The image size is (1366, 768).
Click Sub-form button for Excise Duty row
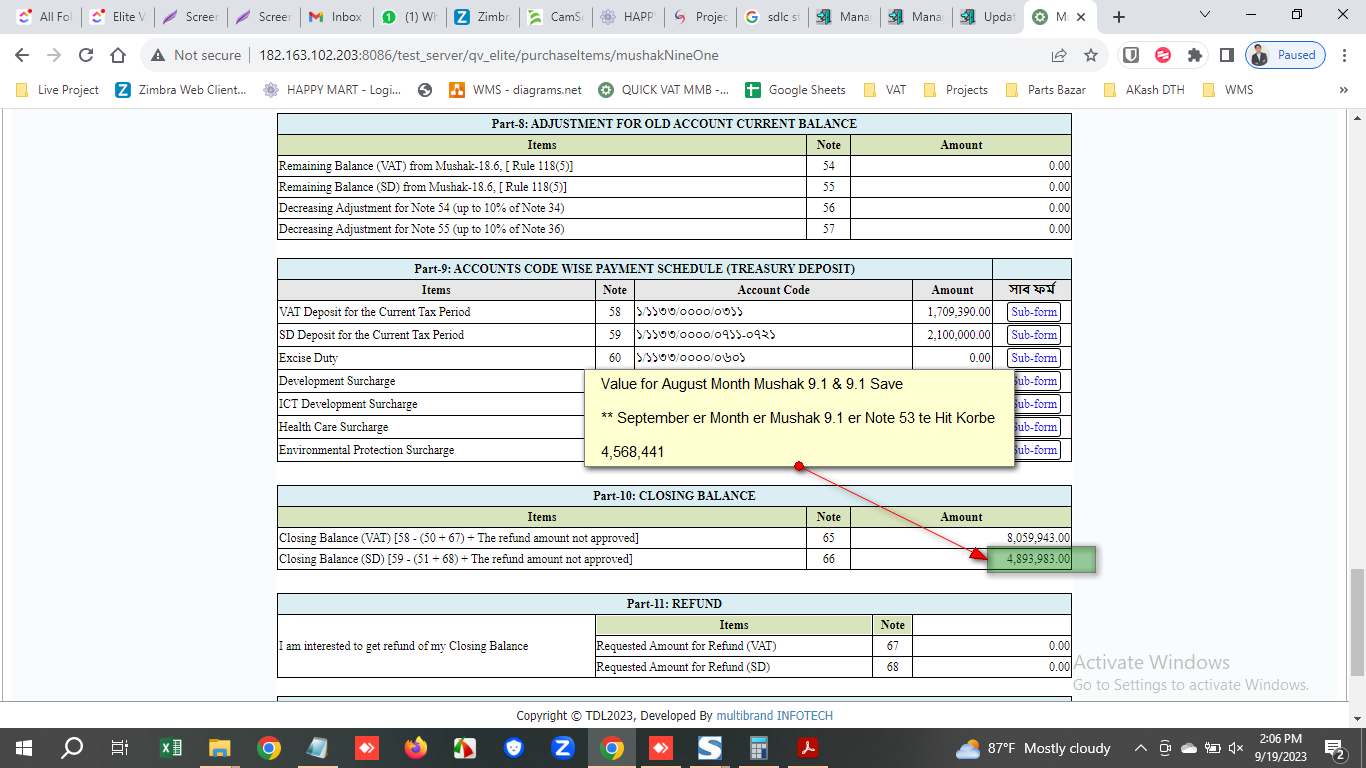(x=1033, y=358)
